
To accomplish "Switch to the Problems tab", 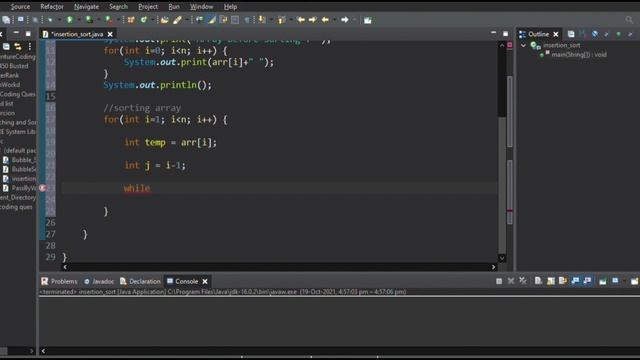I will [x=59, y=282].
